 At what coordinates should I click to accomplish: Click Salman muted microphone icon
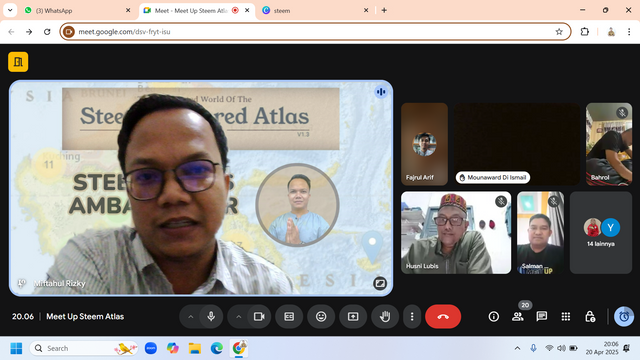(554, 201)
